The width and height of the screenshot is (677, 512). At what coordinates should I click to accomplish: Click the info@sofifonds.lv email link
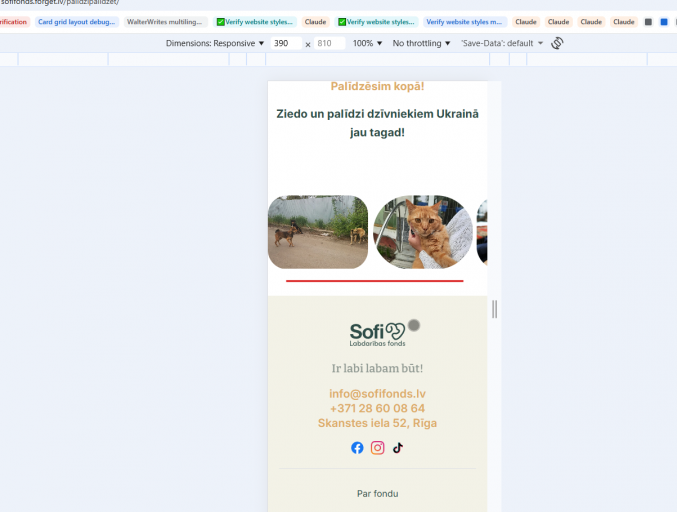[x=377, y=394]
